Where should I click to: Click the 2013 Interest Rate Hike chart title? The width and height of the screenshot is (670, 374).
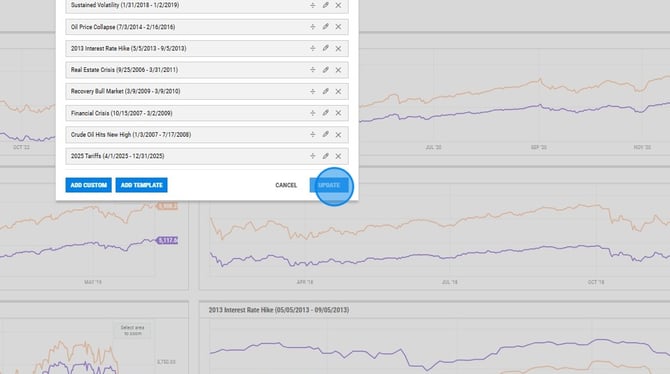[x=279, y=310]
